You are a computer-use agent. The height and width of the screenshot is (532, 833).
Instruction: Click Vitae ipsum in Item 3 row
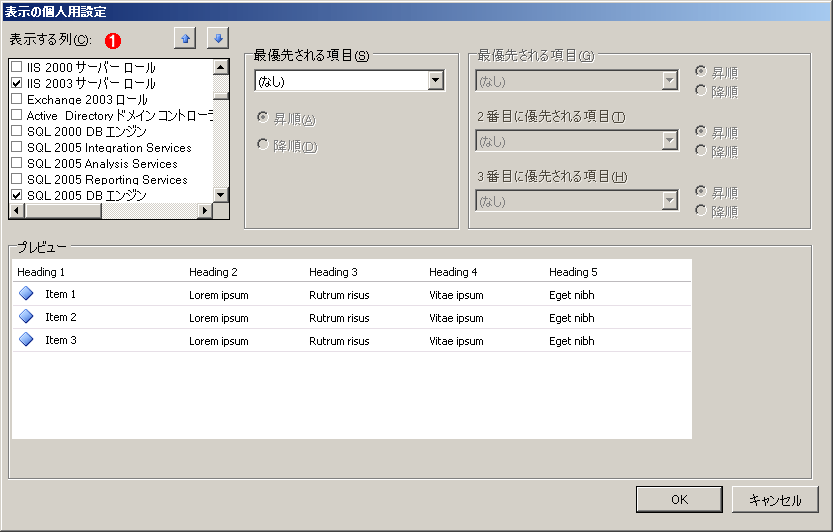coord(456,341)
